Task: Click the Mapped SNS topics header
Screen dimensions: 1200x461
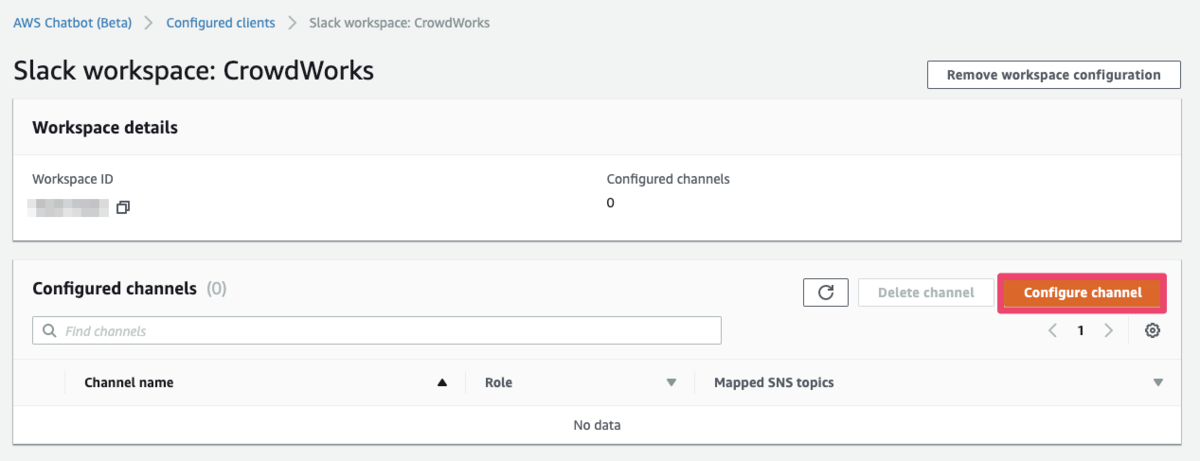Action: point(774,383)
